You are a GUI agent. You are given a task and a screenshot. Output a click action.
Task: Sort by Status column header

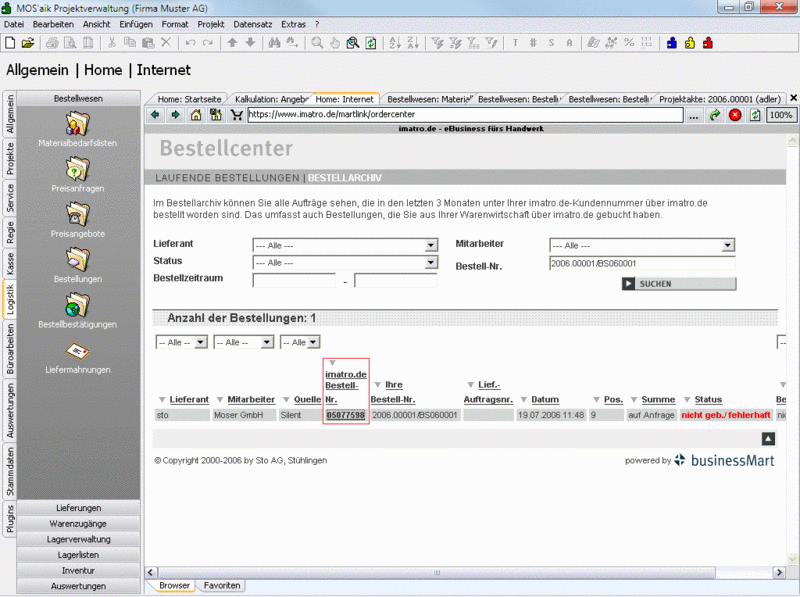tap(708, 400)
